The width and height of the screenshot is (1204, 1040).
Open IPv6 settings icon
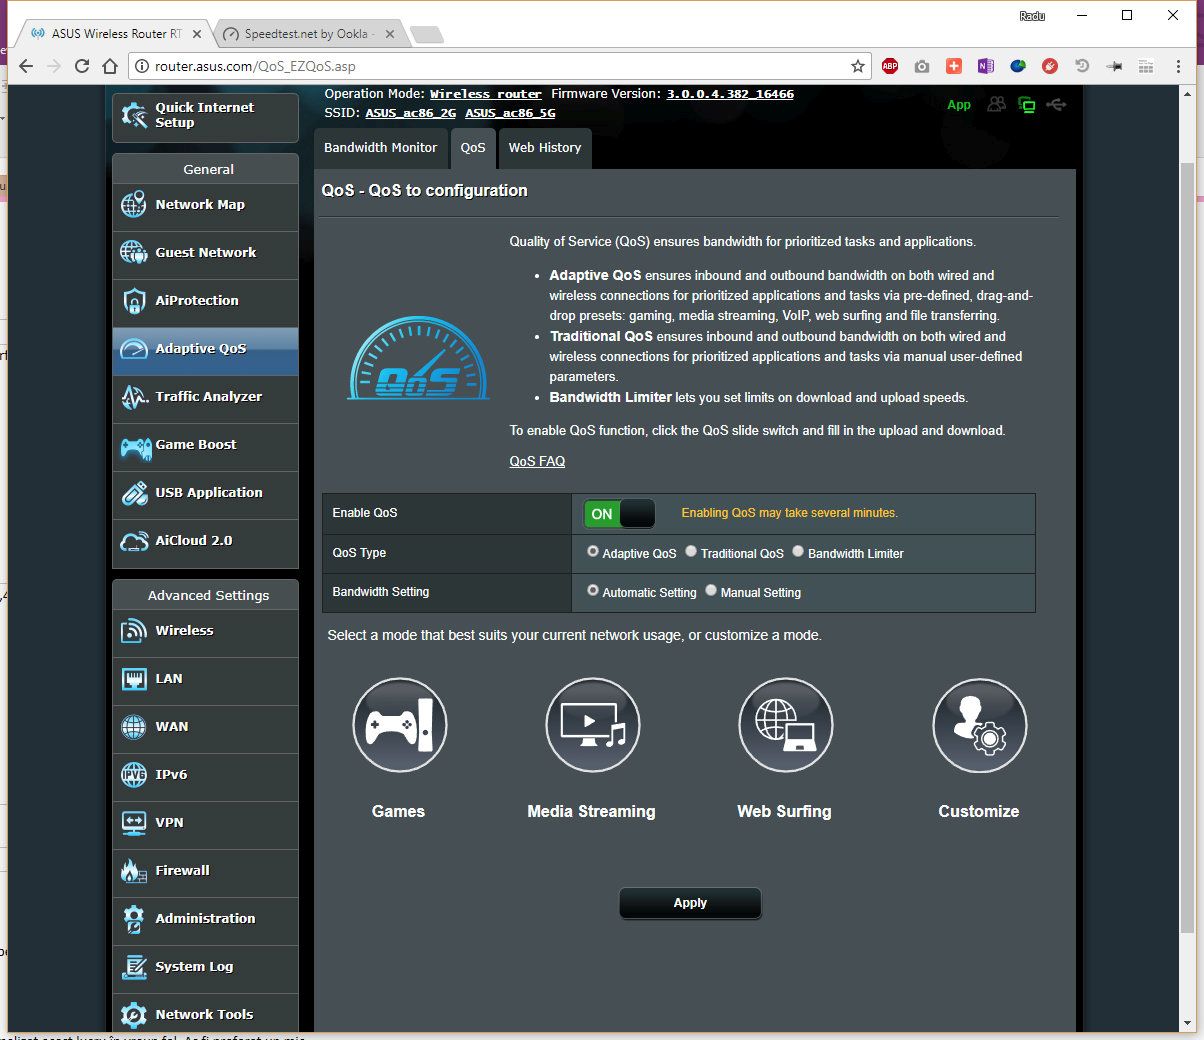point(134,775)
